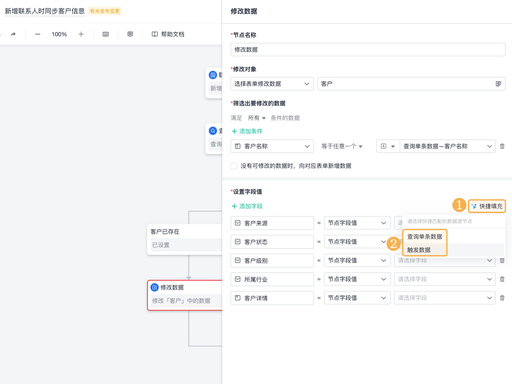This screenshot has height=384, width=512.
Task: Edit the 节点名称 input field
Action: [x=368, y=50]
